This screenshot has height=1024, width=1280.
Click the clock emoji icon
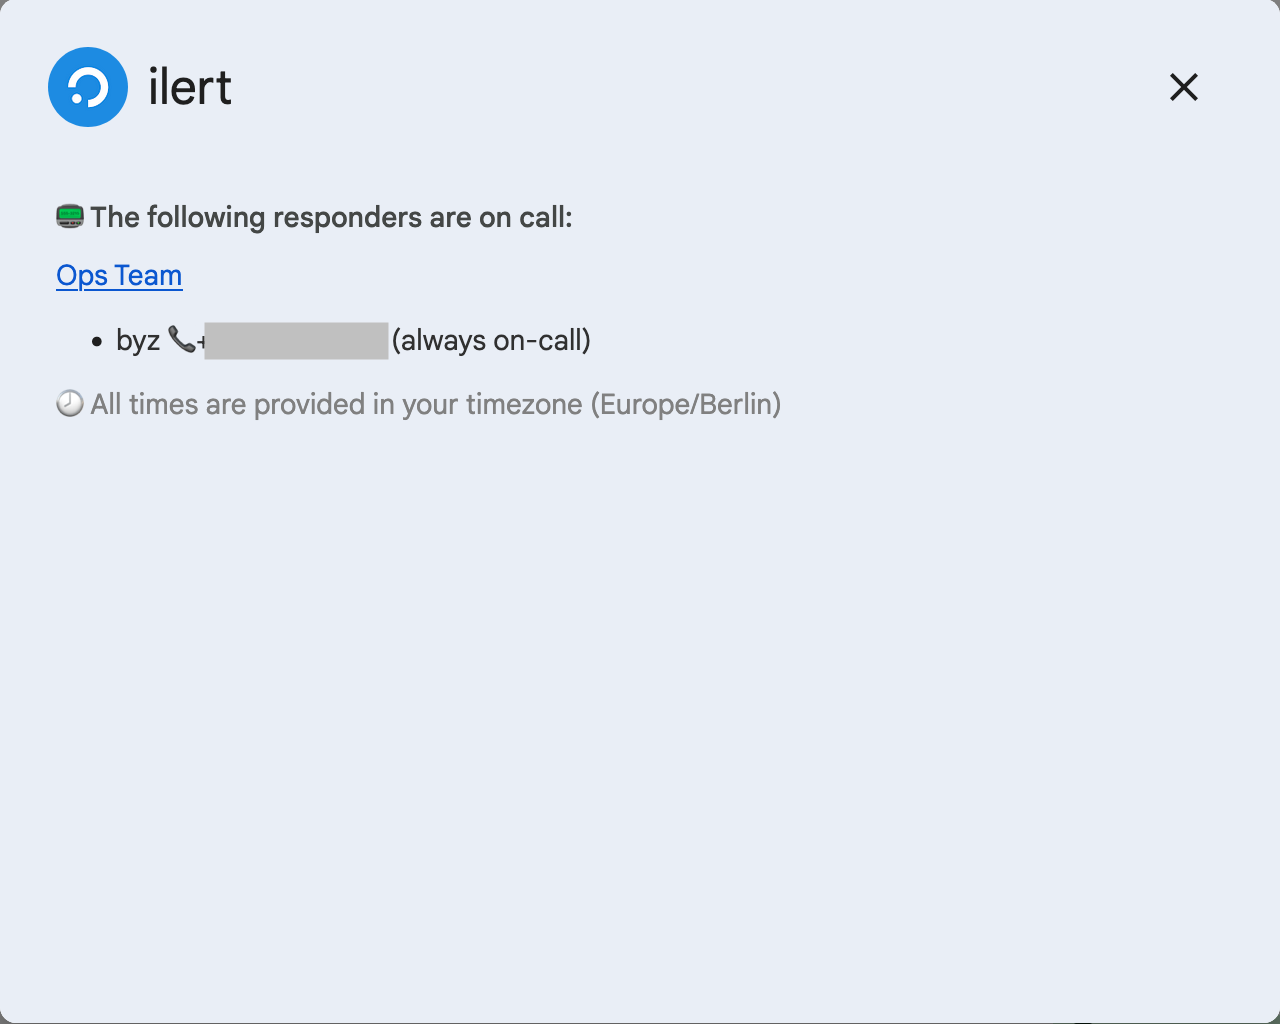click(x=70, y=404)
